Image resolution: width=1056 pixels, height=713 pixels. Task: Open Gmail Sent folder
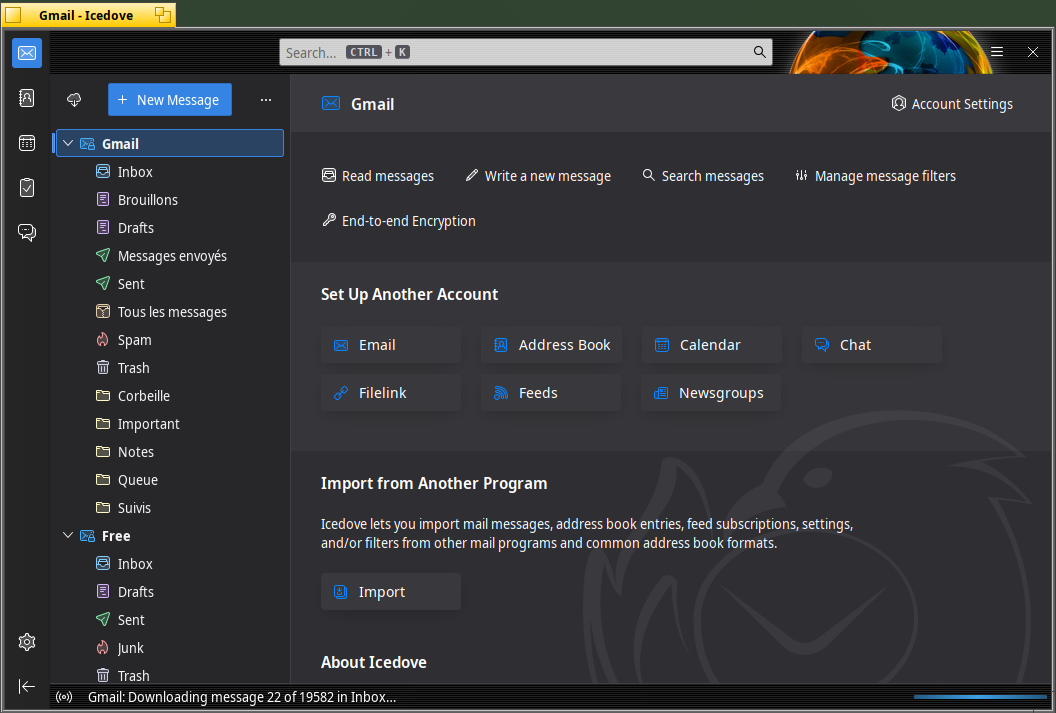pyautogui.click(x=170, y=283)
